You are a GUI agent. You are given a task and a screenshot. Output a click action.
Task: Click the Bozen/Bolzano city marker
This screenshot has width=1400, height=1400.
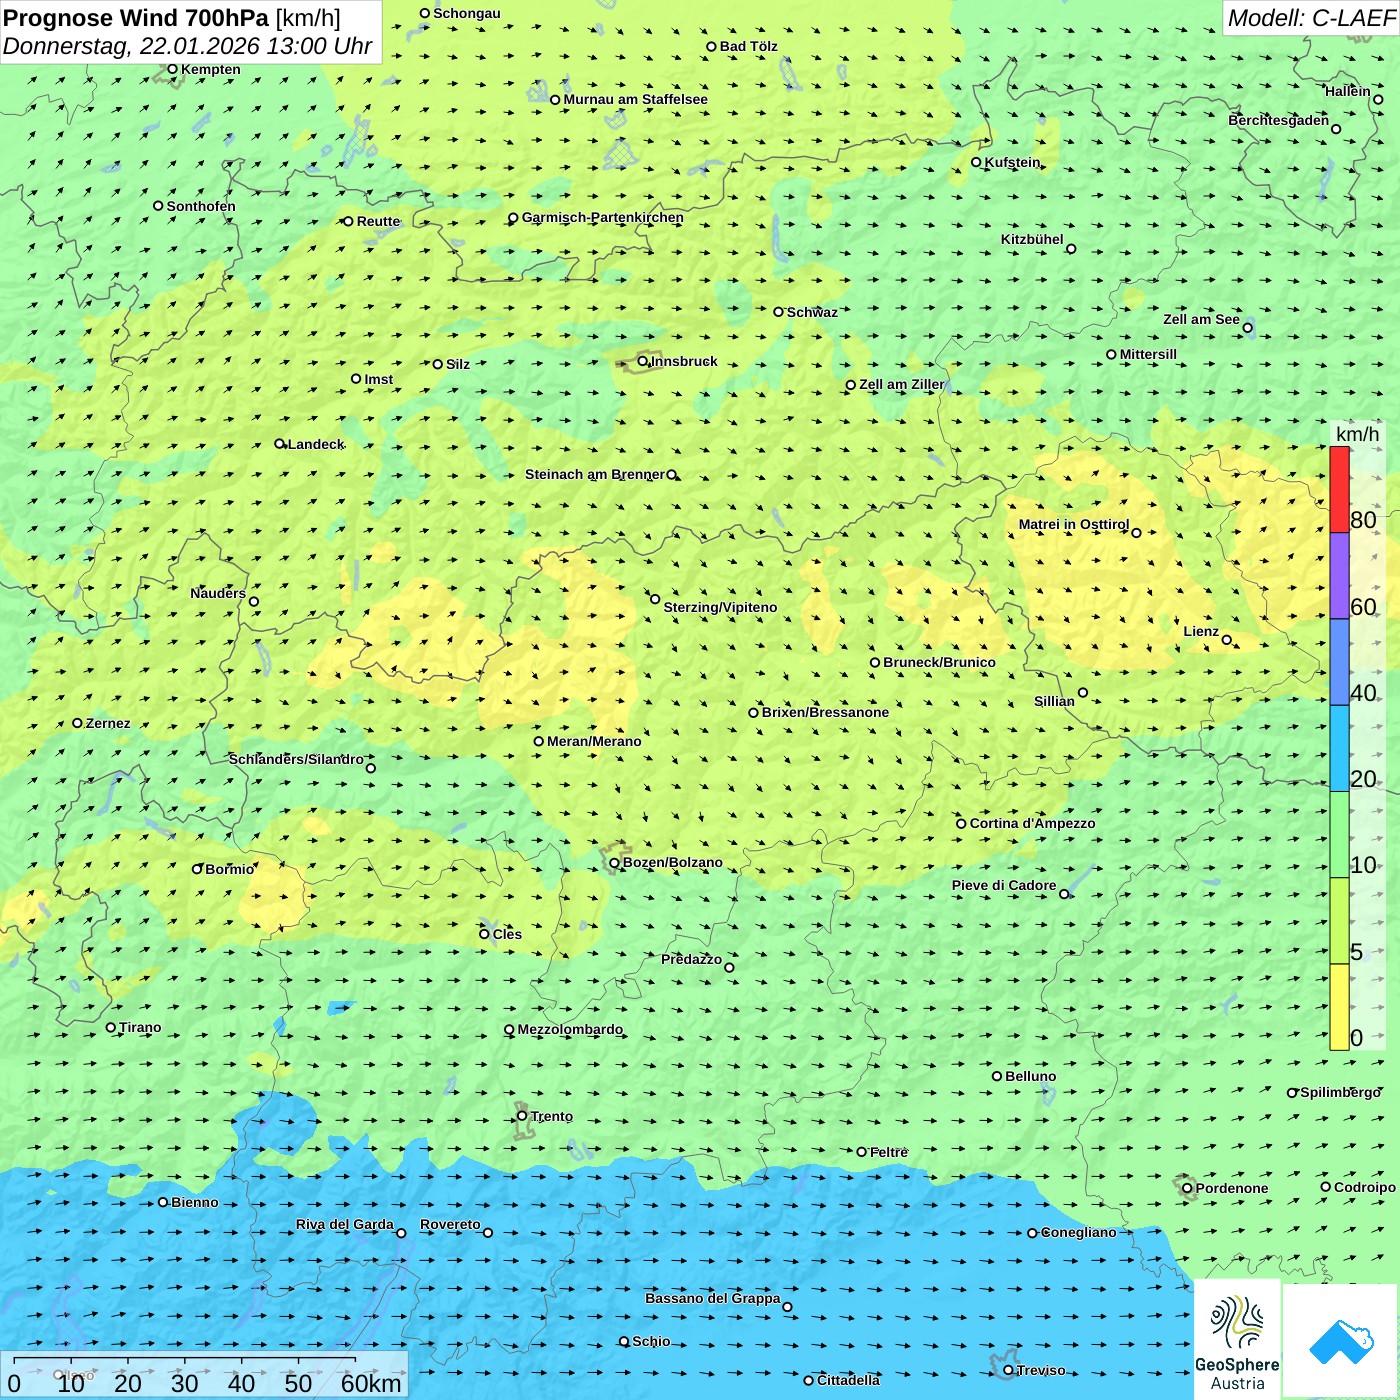614,863
